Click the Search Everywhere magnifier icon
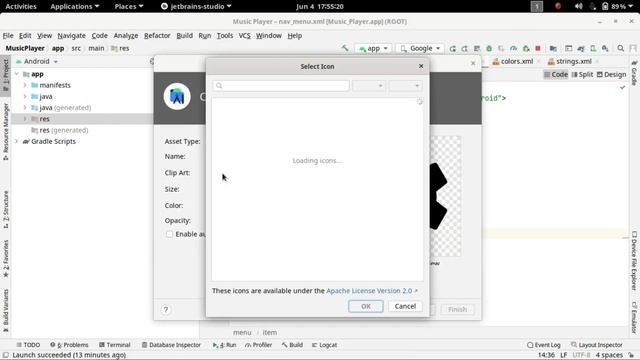 click(620, 49)
